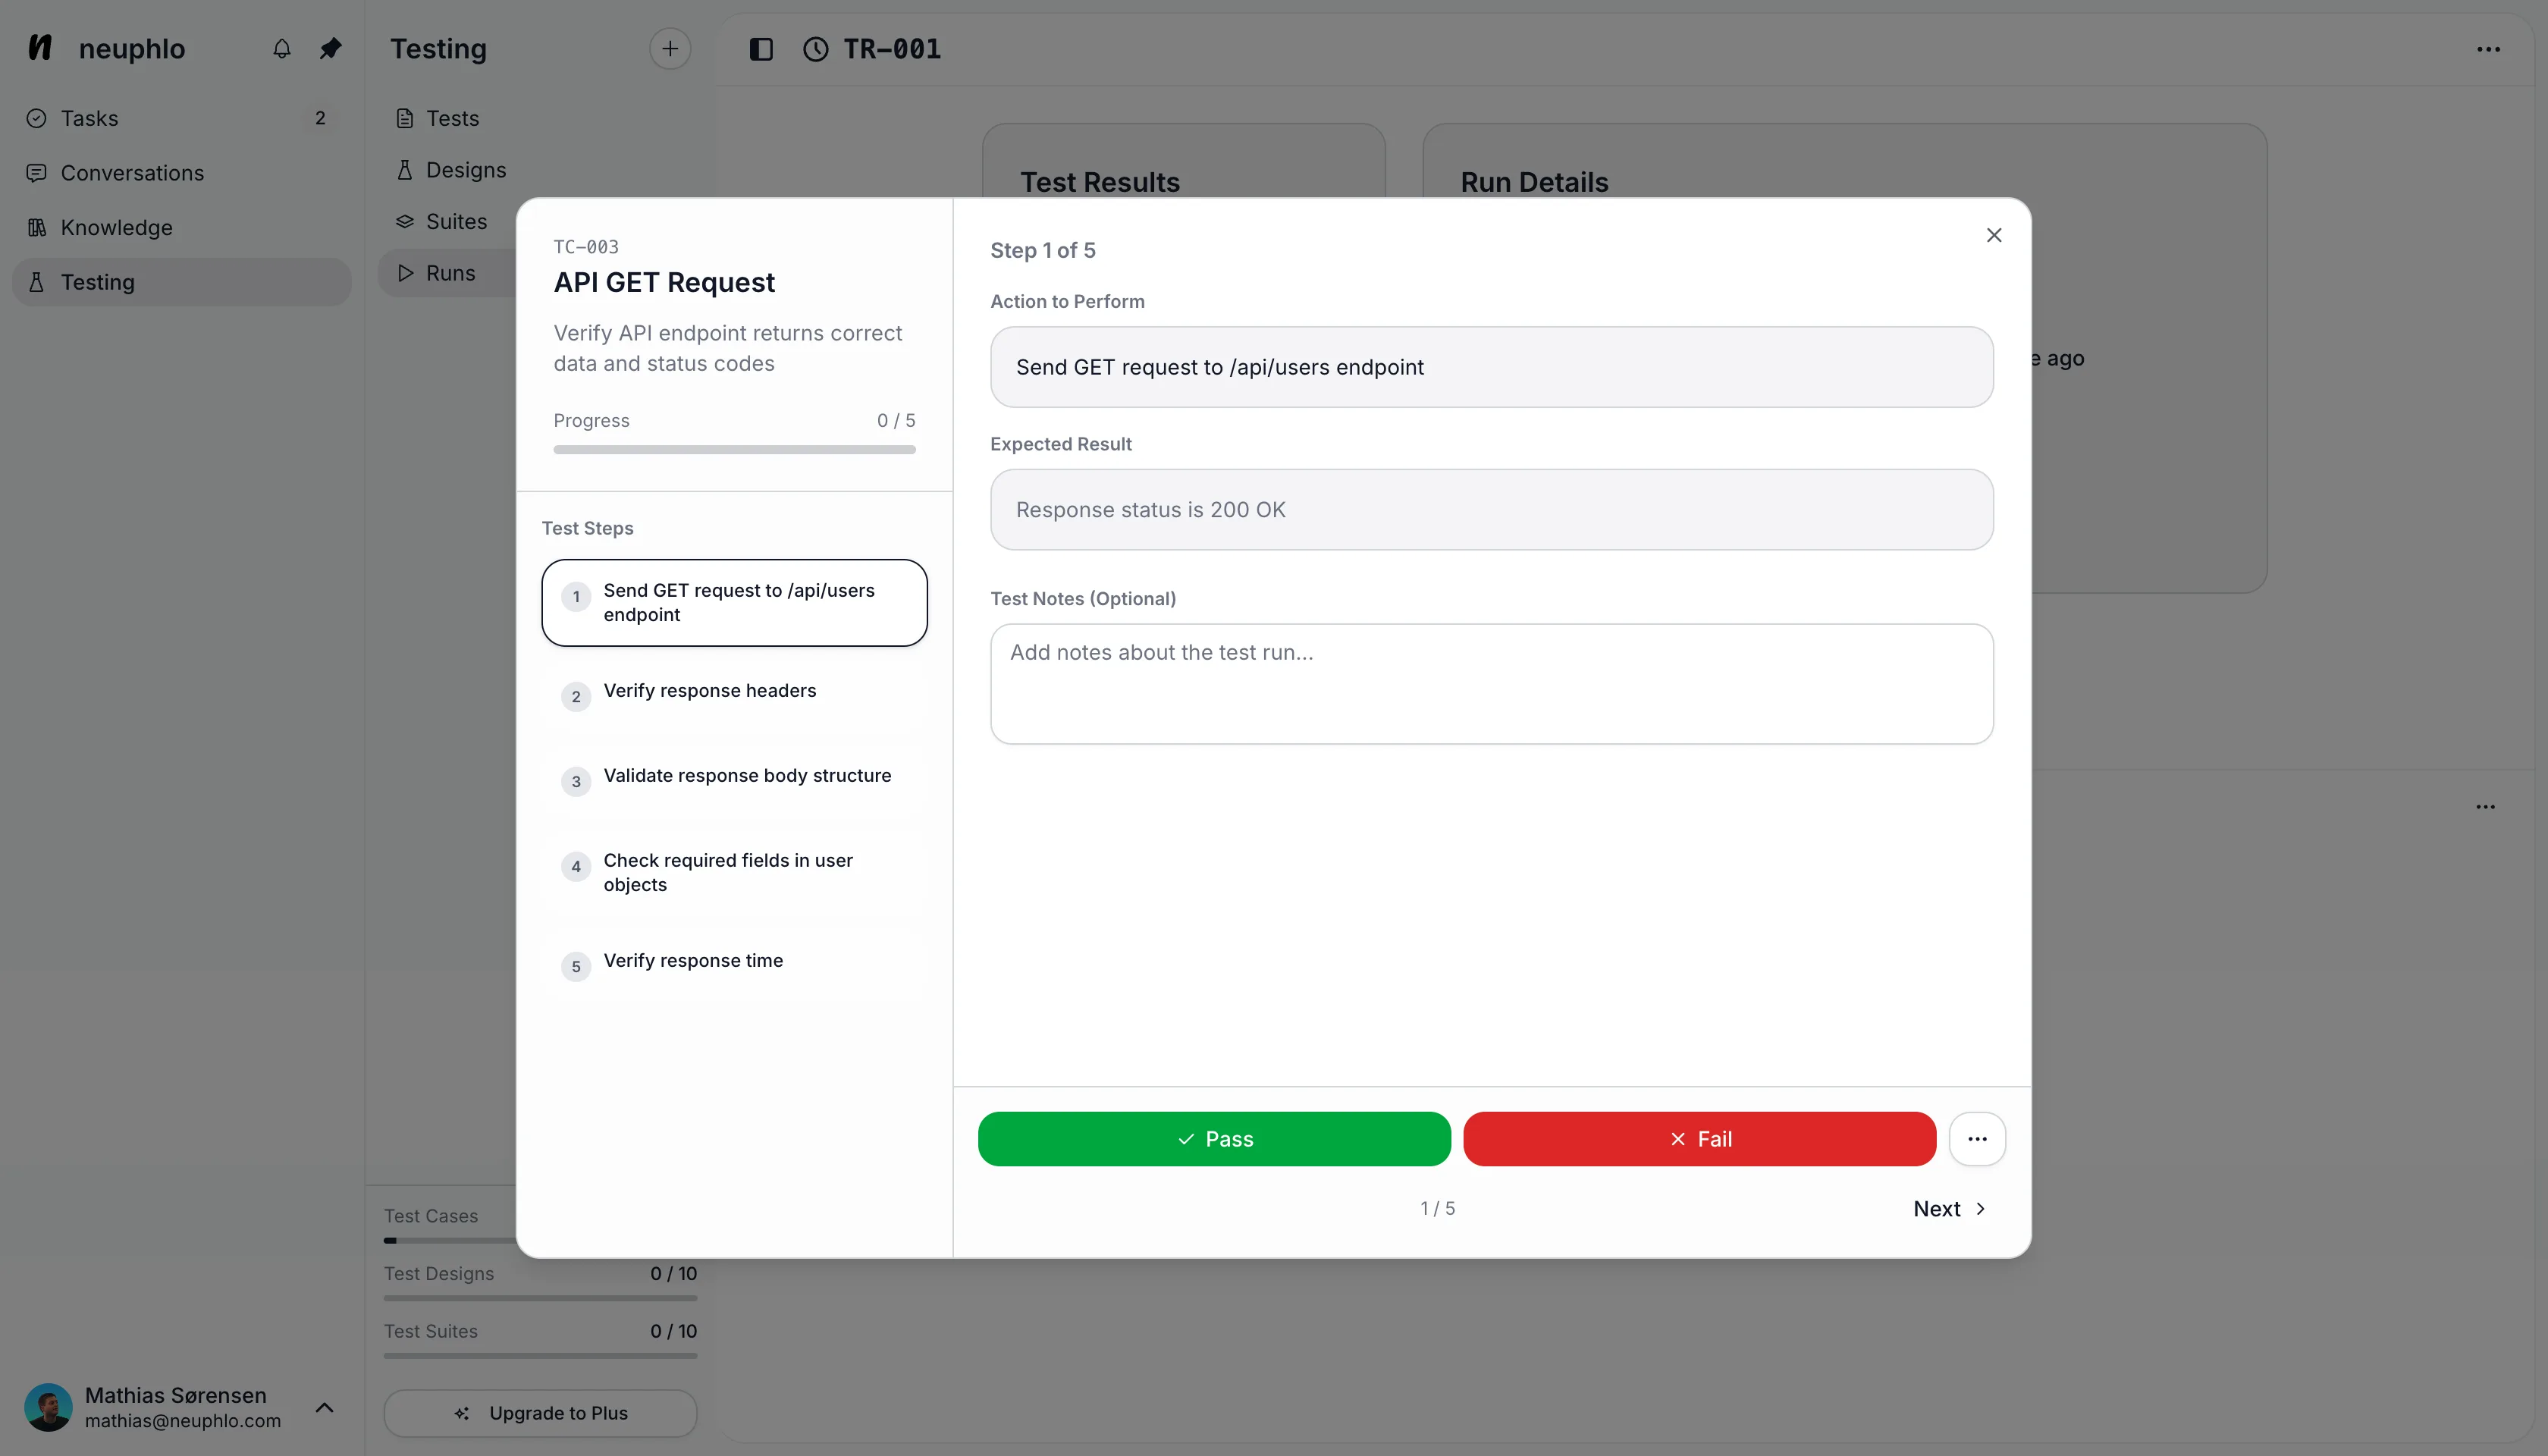This screenshot has height=1456, width=2548.
Task: Select step 2 Verify response headers
Action: tap(733, 692)
